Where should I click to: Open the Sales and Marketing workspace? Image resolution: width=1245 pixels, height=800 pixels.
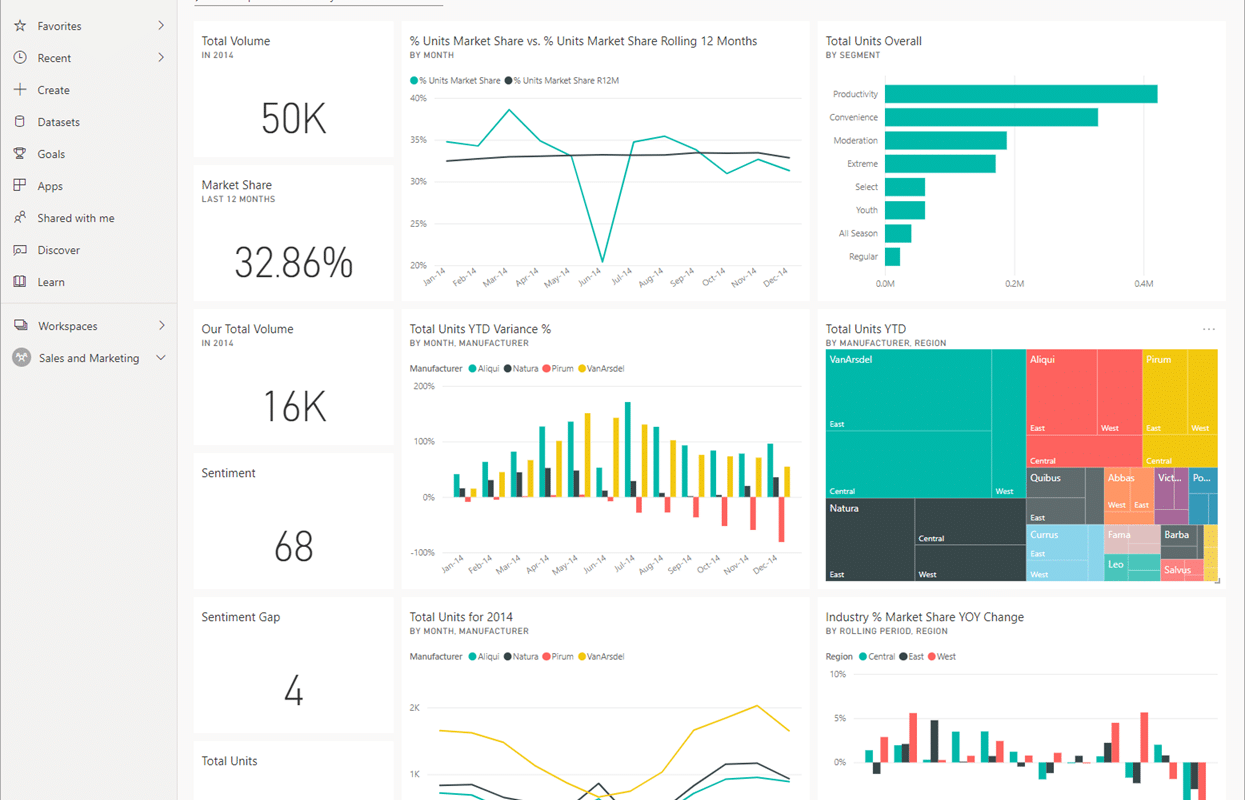point(88,358)
